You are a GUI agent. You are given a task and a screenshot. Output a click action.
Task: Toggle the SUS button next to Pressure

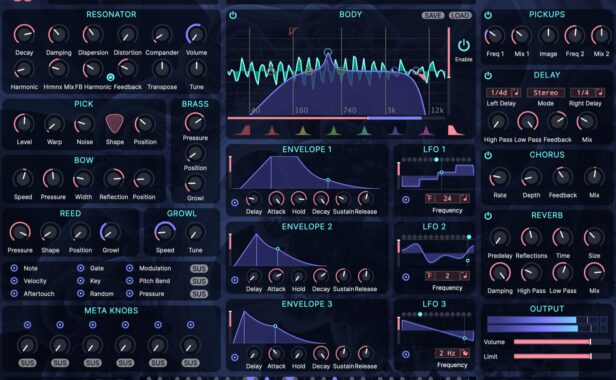tap(199, 294)
